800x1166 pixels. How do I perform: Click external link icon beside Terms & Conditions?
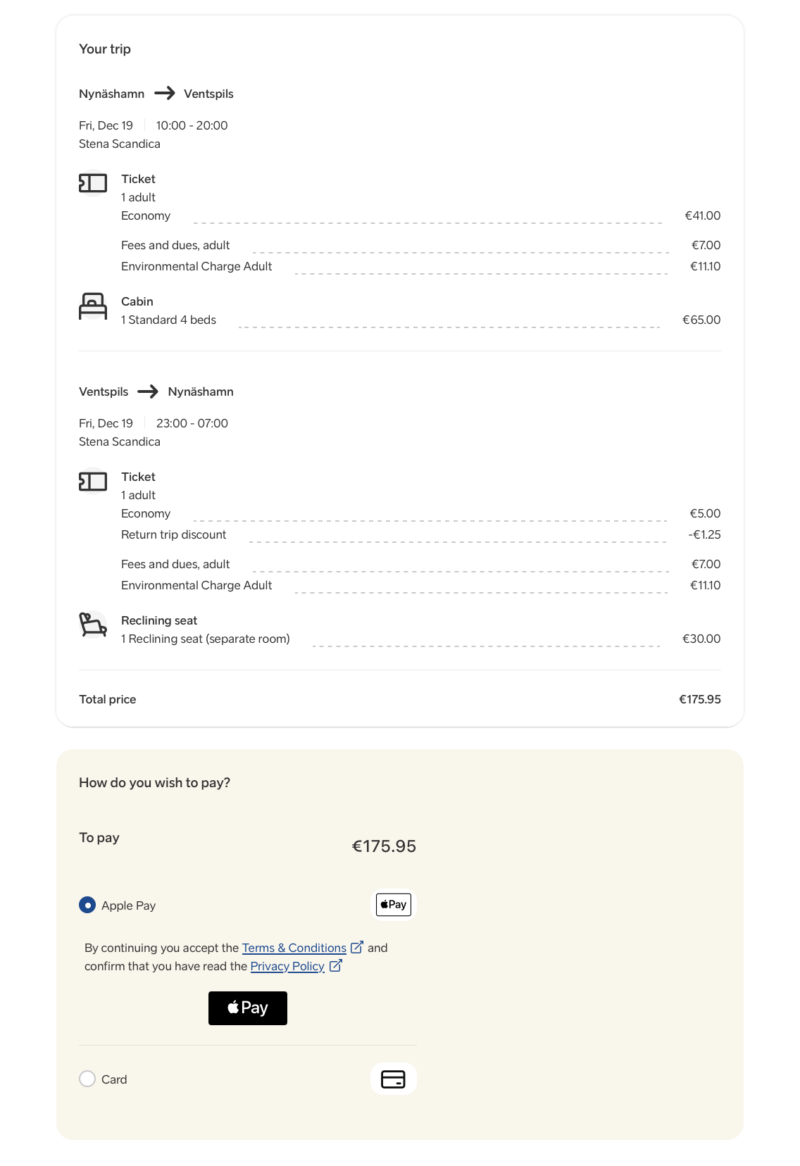click(x=356, y=947)
